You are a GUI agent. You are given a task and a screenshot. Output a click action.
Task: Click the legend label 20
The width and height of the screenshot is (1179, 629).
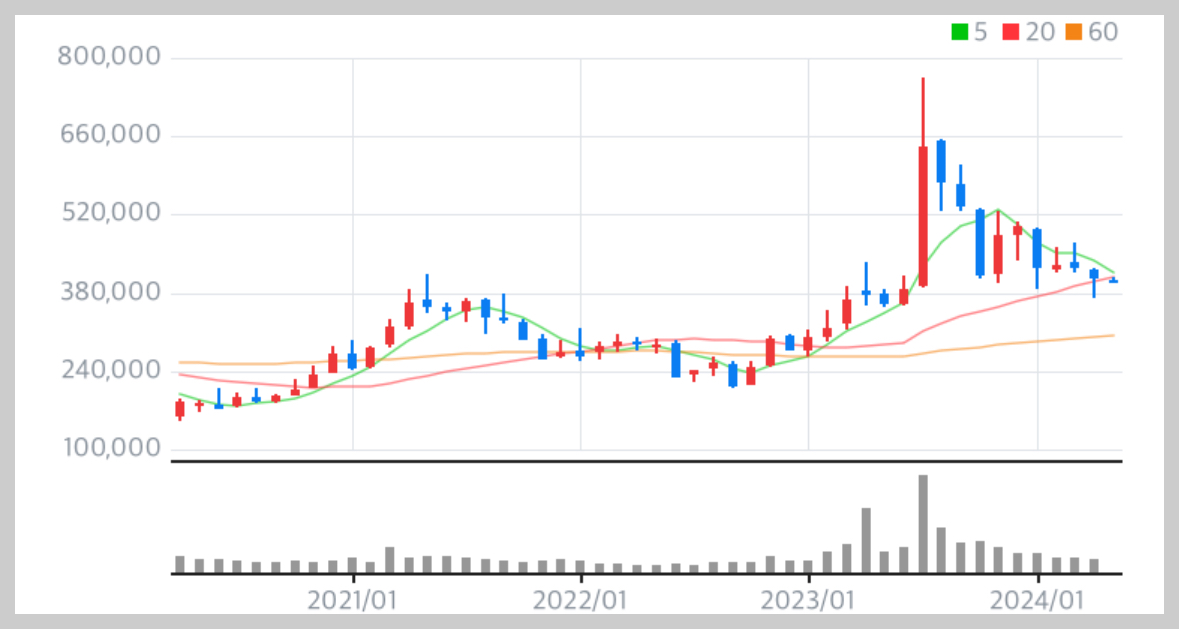(1041, 32)
